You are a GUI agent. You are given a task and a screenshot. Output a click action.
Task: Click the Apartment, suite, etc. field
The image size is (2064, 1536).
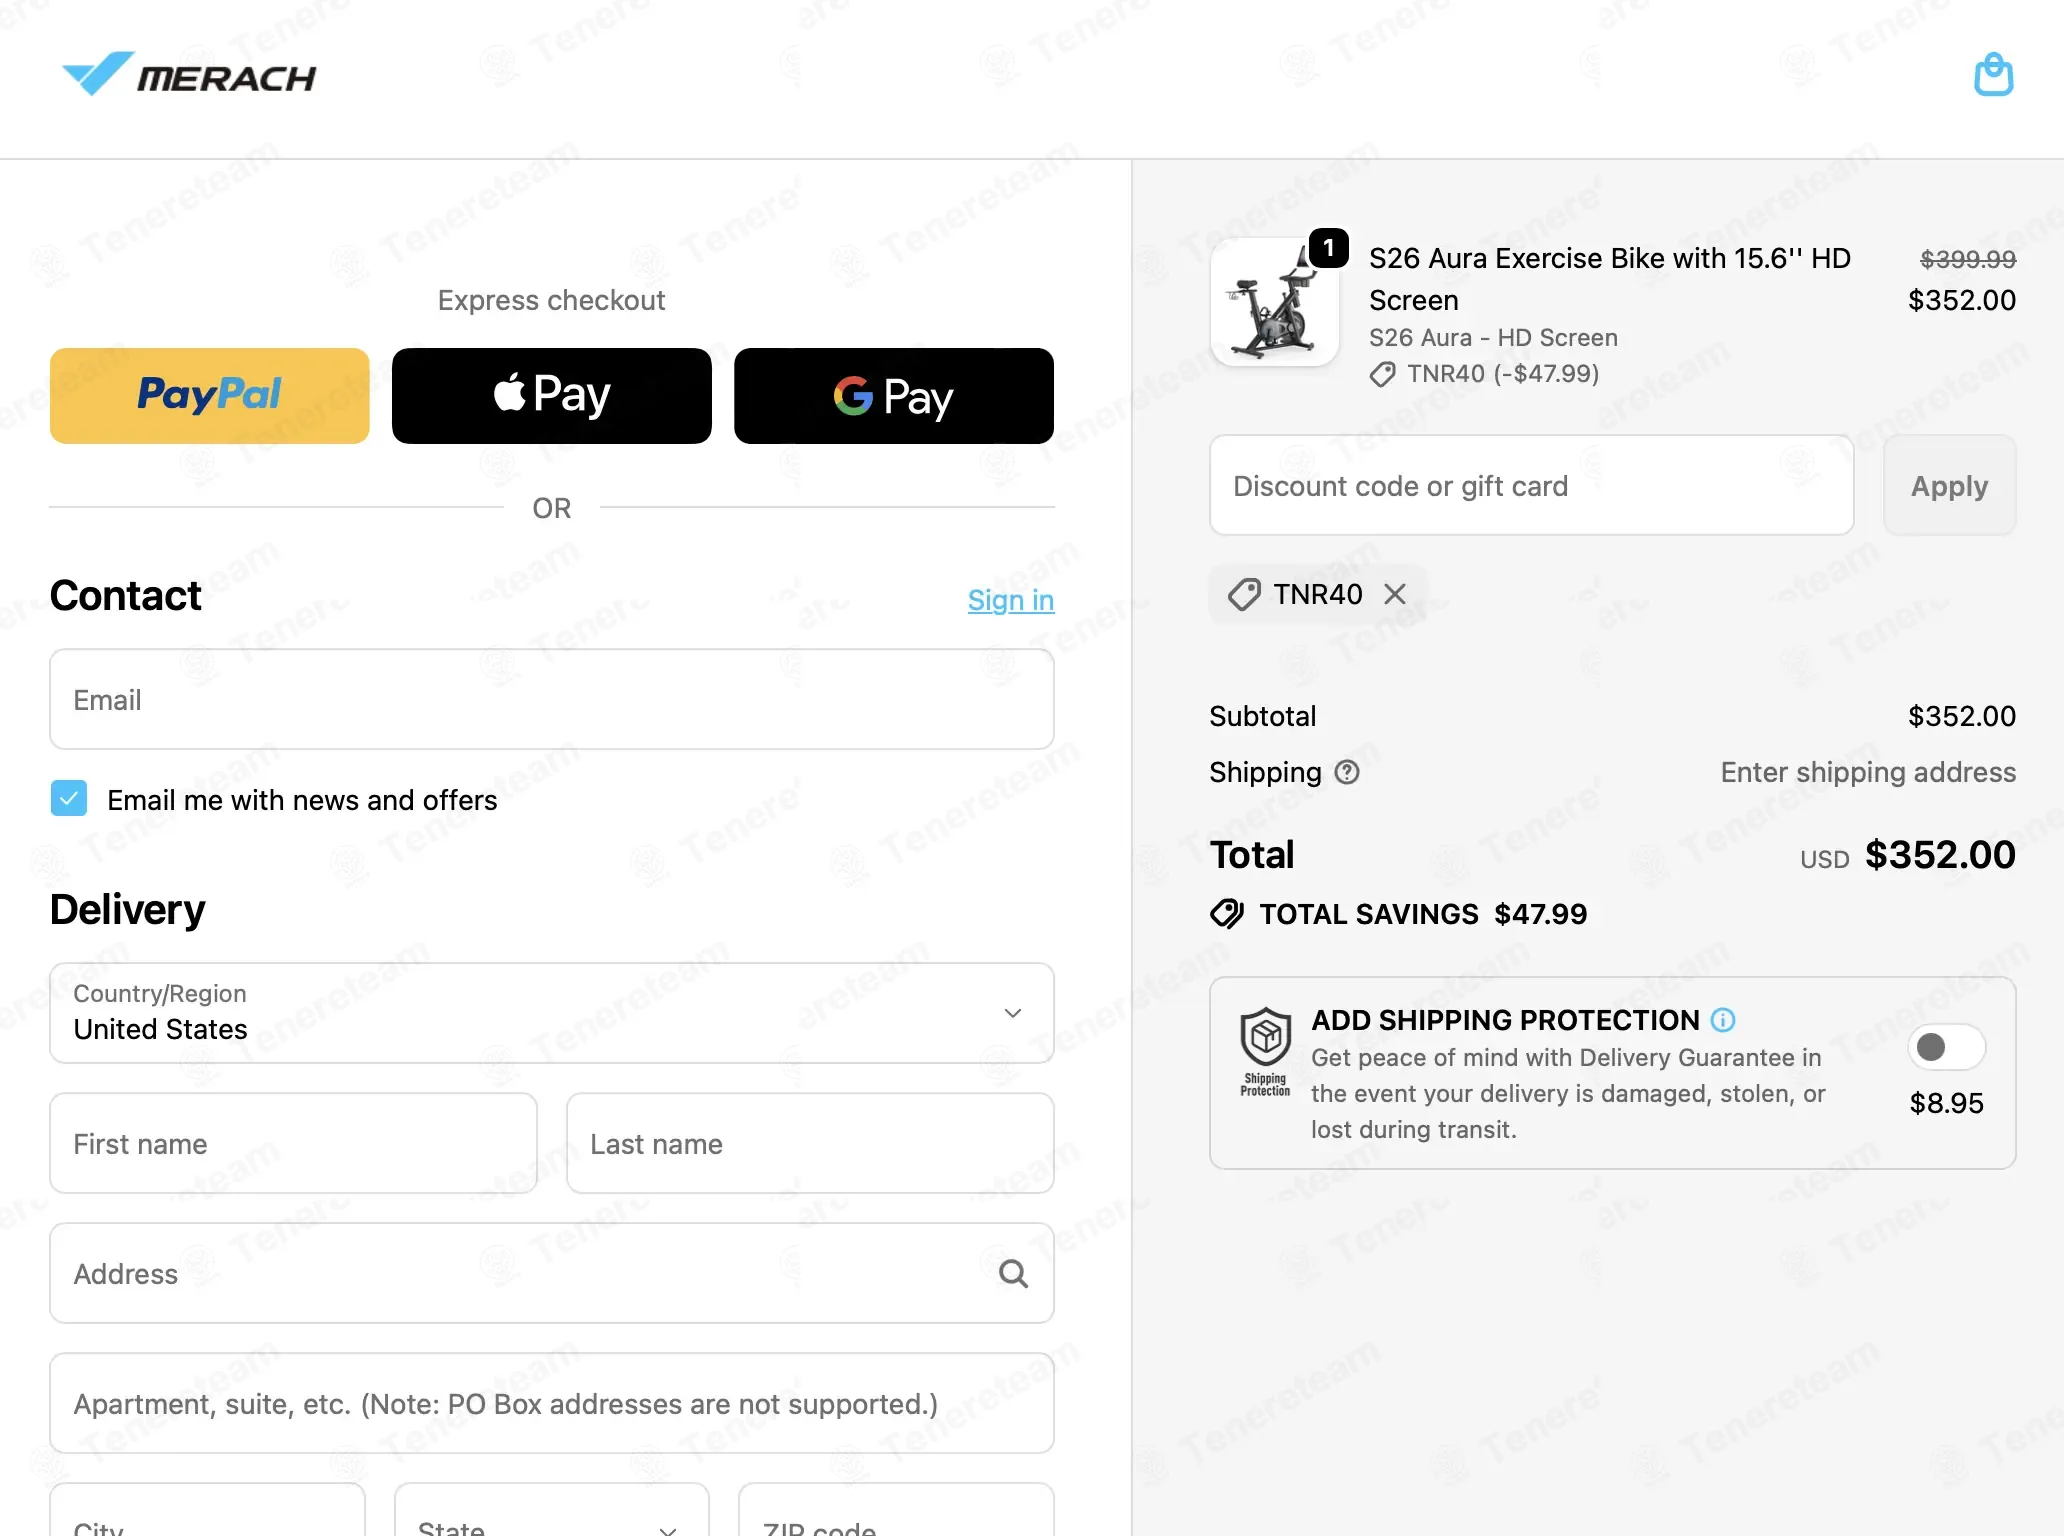tap(552, 1403)
